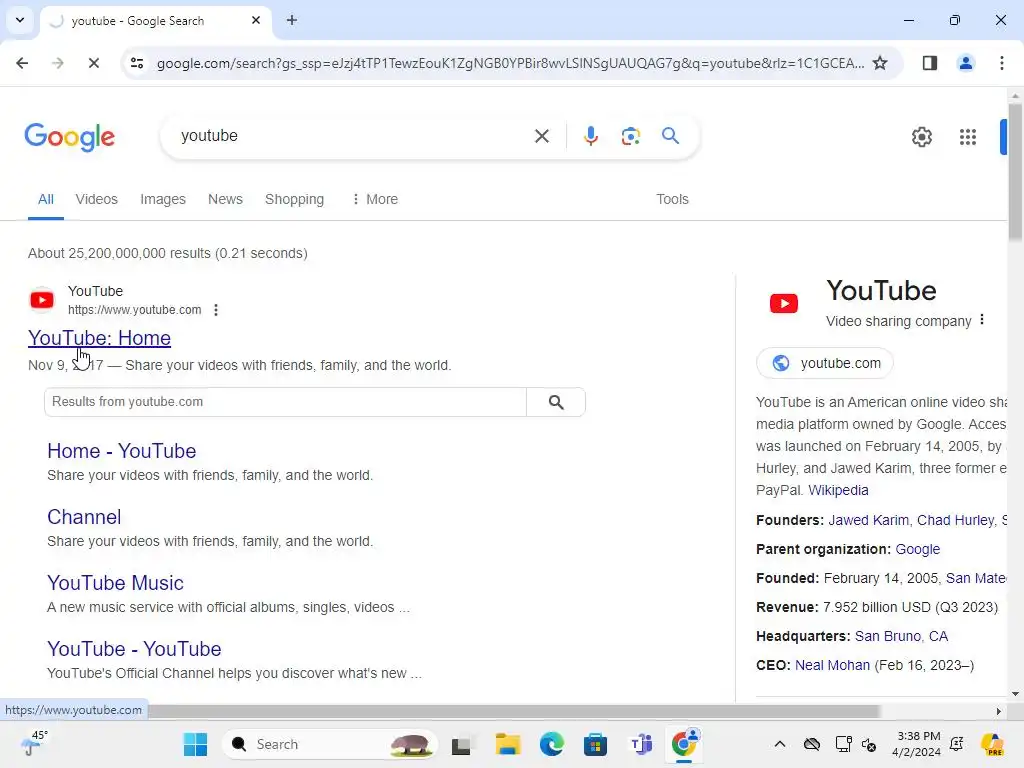
Task: Open Chad Hurley founder link
Action: [x=955, y=520]
